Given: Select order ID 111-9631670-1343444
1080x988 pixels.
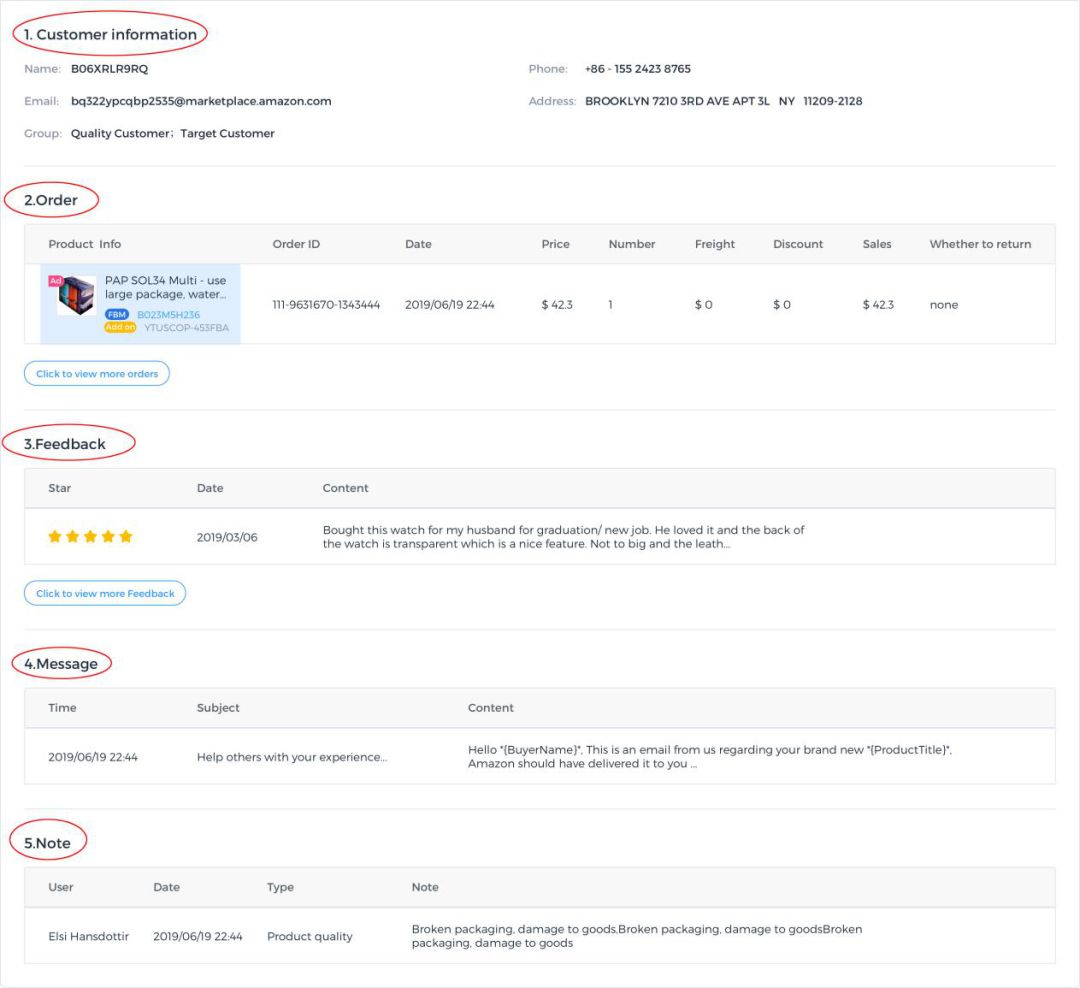Looking at the screenshot, I should (x=326, y=305).
